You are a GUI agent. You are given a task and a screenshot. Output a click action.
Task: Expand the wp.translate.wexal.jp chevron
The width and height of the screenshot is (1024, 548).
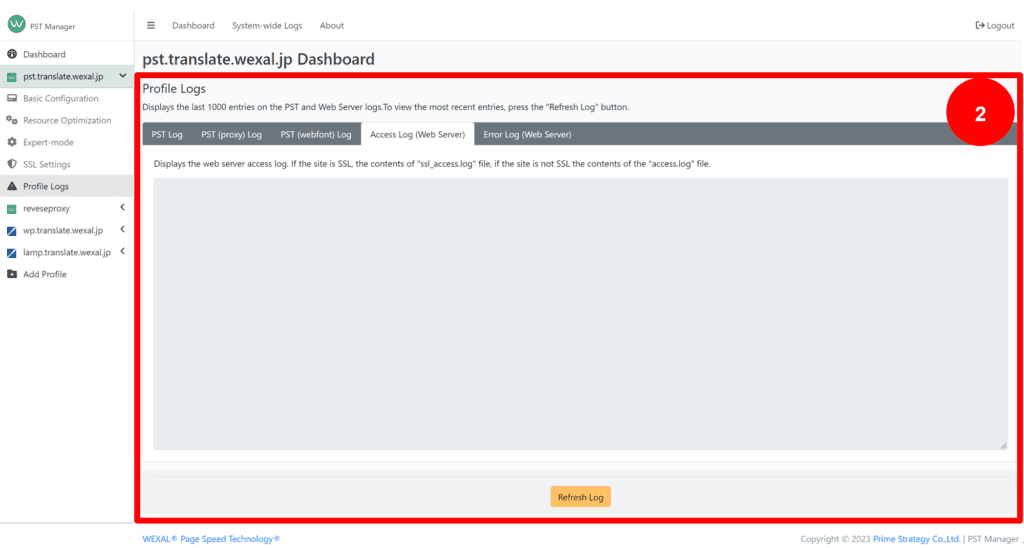point(122,230)
